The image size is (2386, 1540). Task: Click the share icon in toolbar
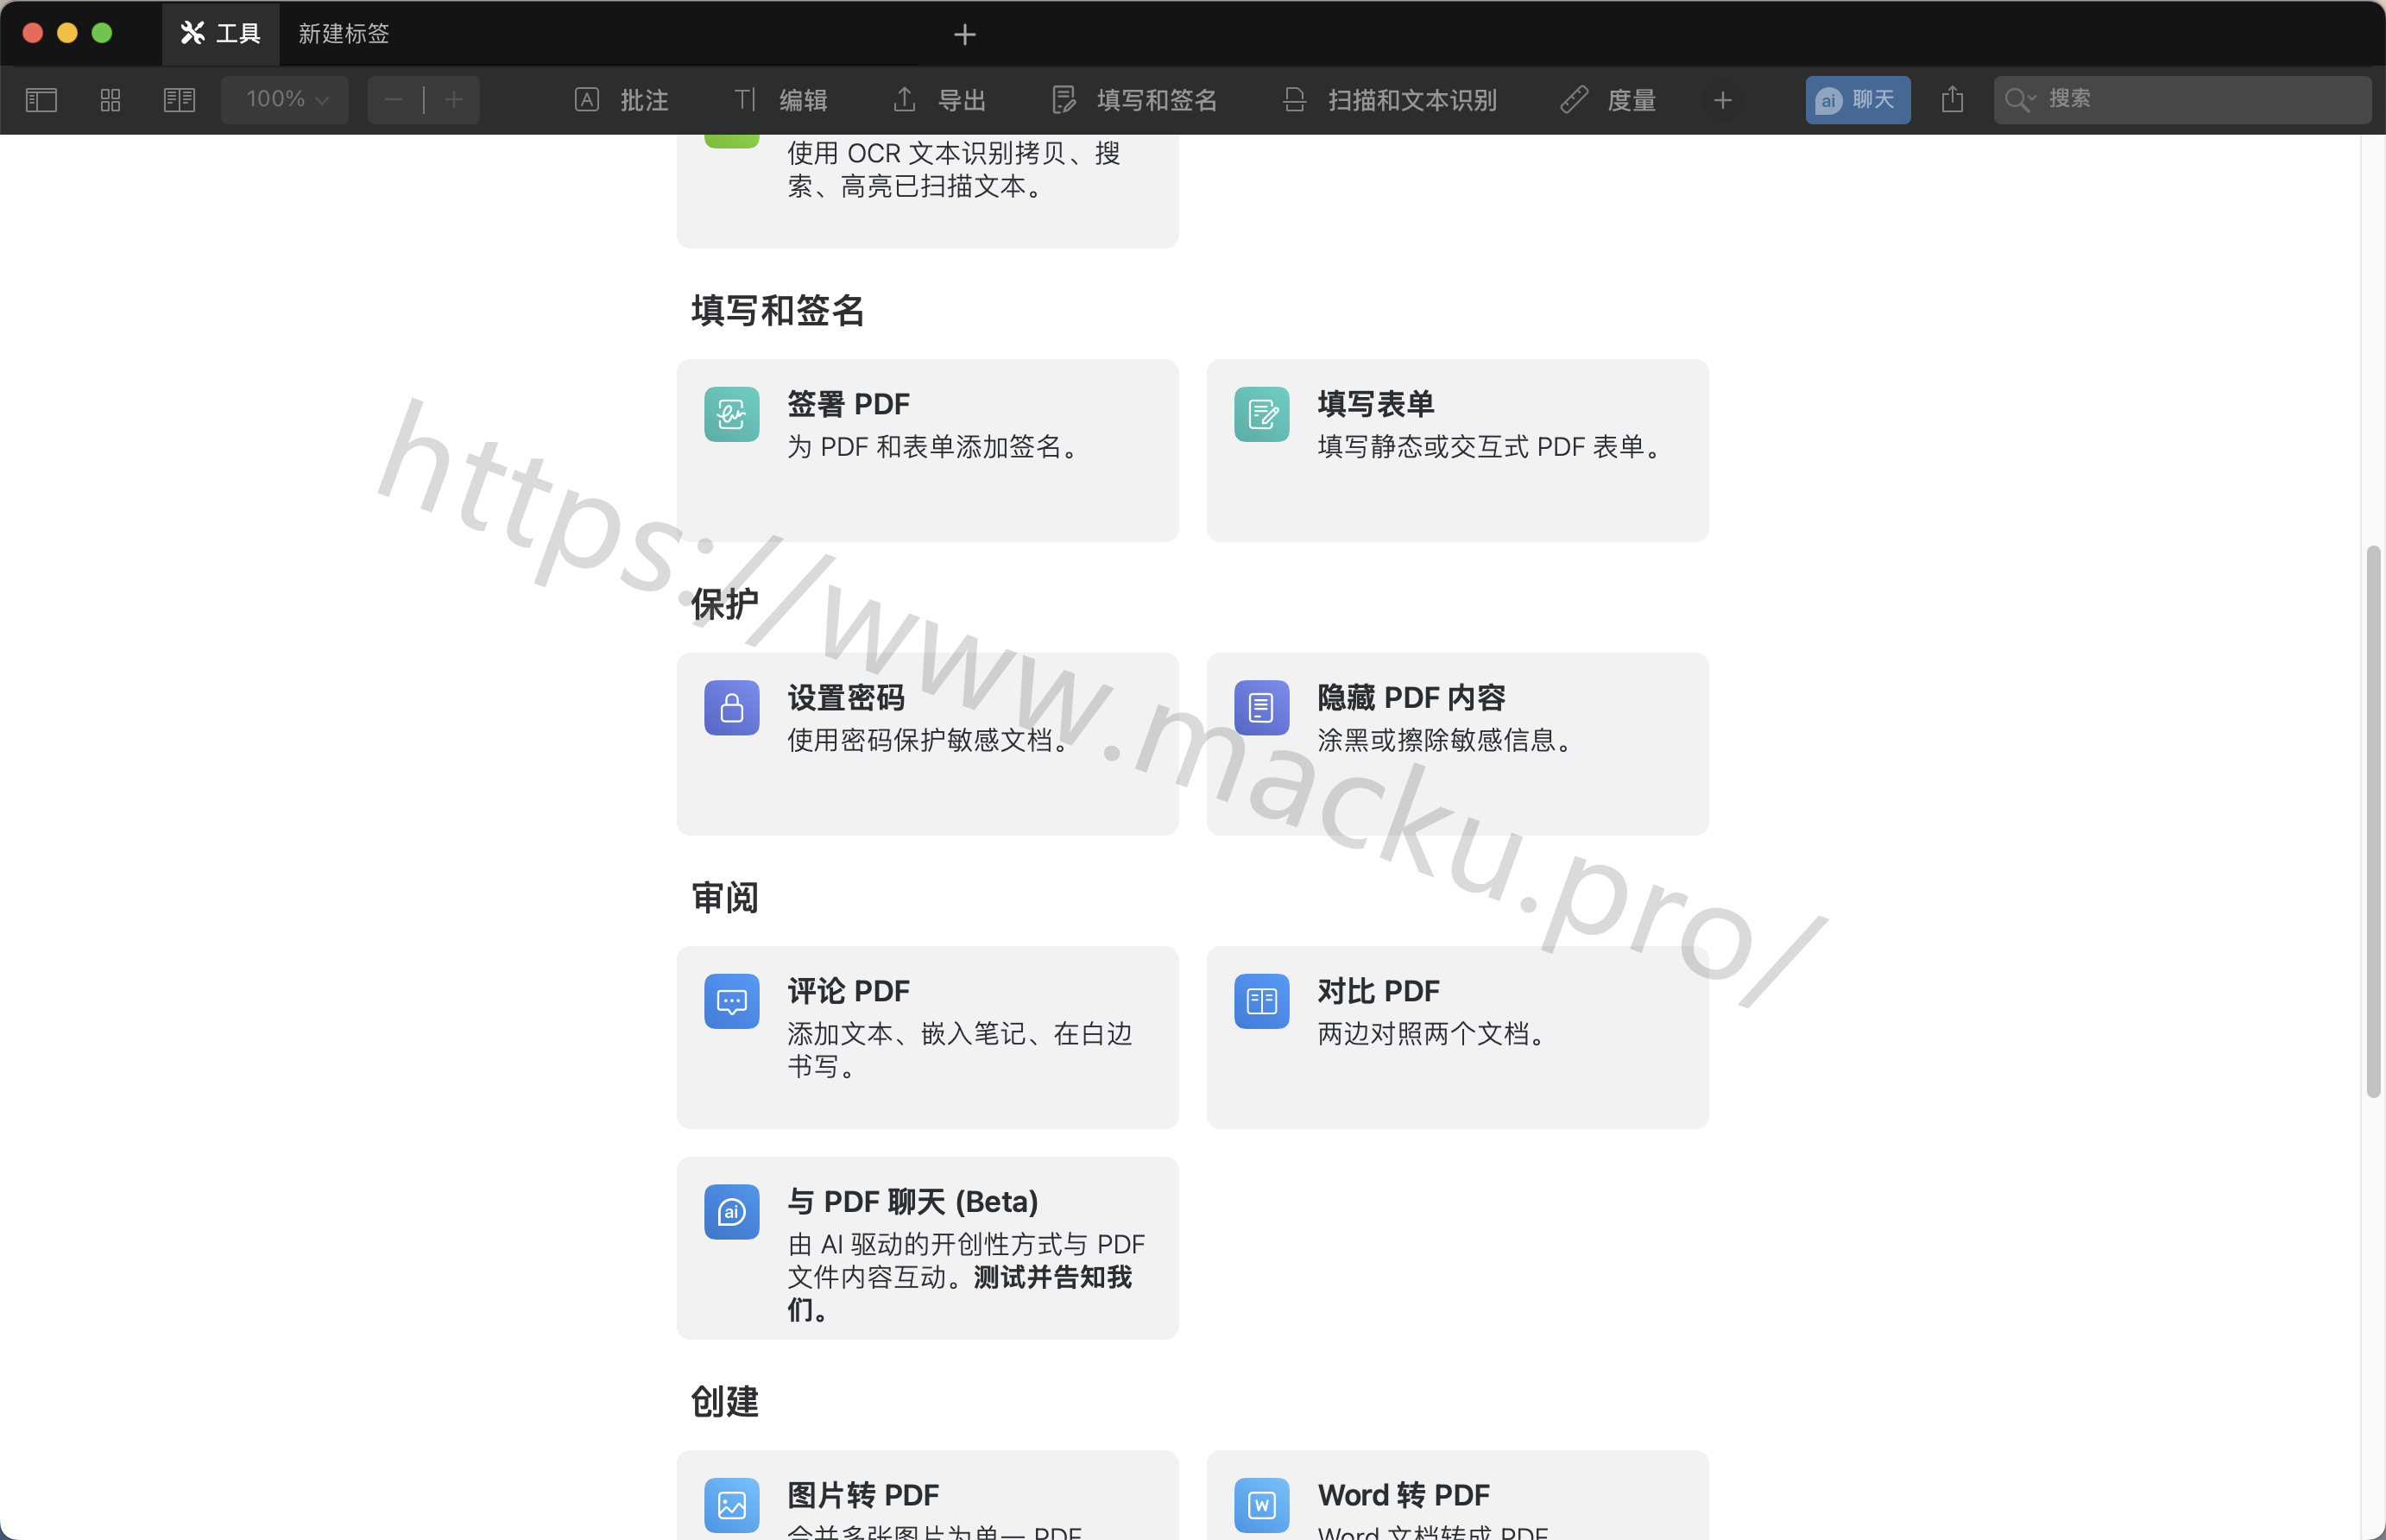pyautogui.click(x=1952, y=100)
